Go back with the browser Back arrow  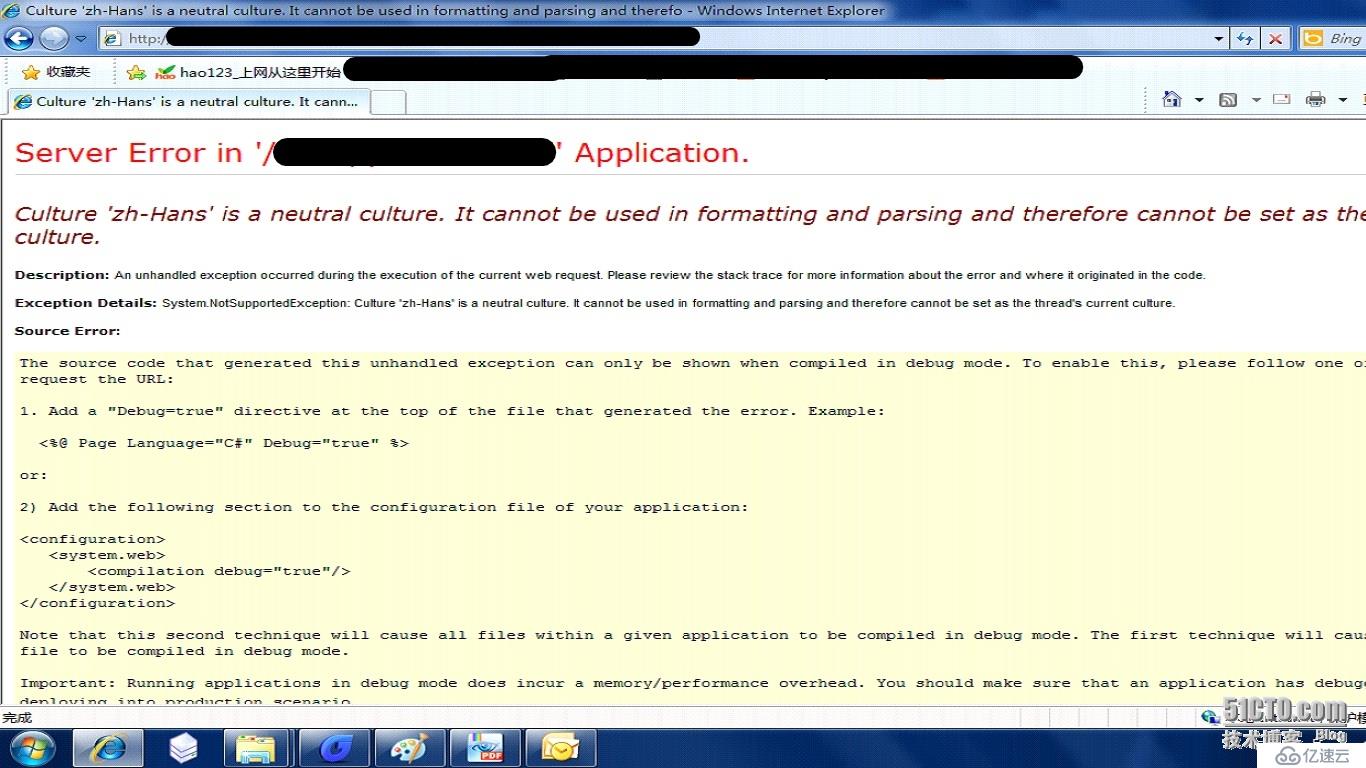[19, 39]
